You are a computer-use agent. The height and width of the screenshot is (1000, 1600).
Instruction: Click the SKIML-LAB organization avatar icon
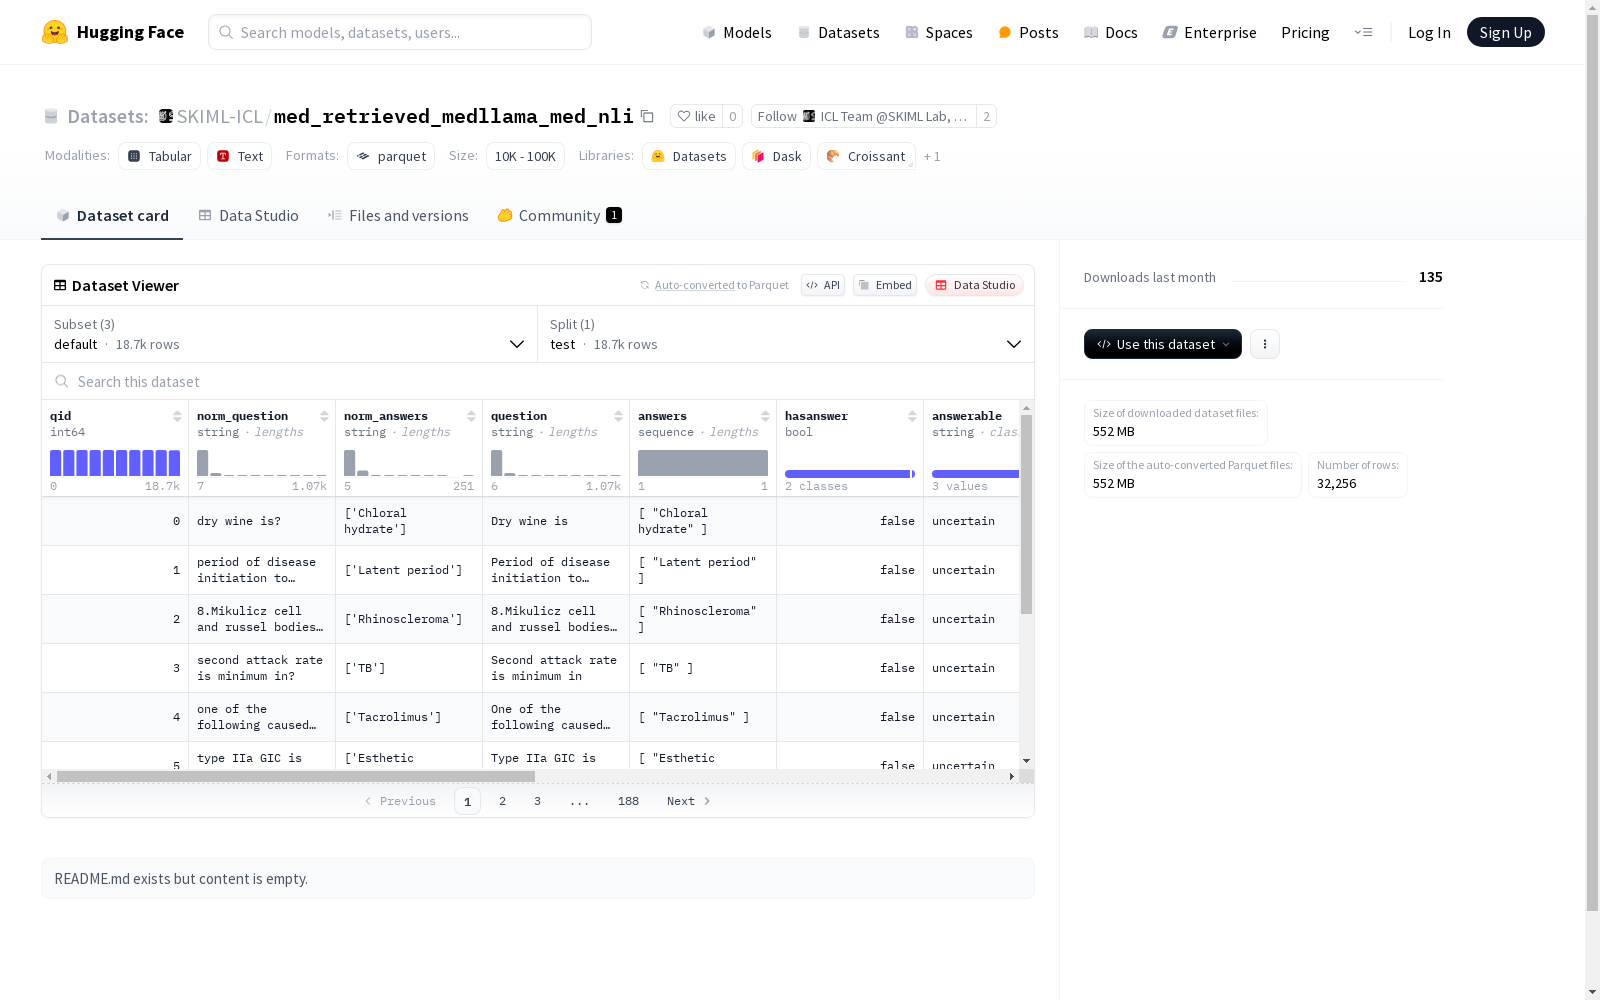[166, 116]
